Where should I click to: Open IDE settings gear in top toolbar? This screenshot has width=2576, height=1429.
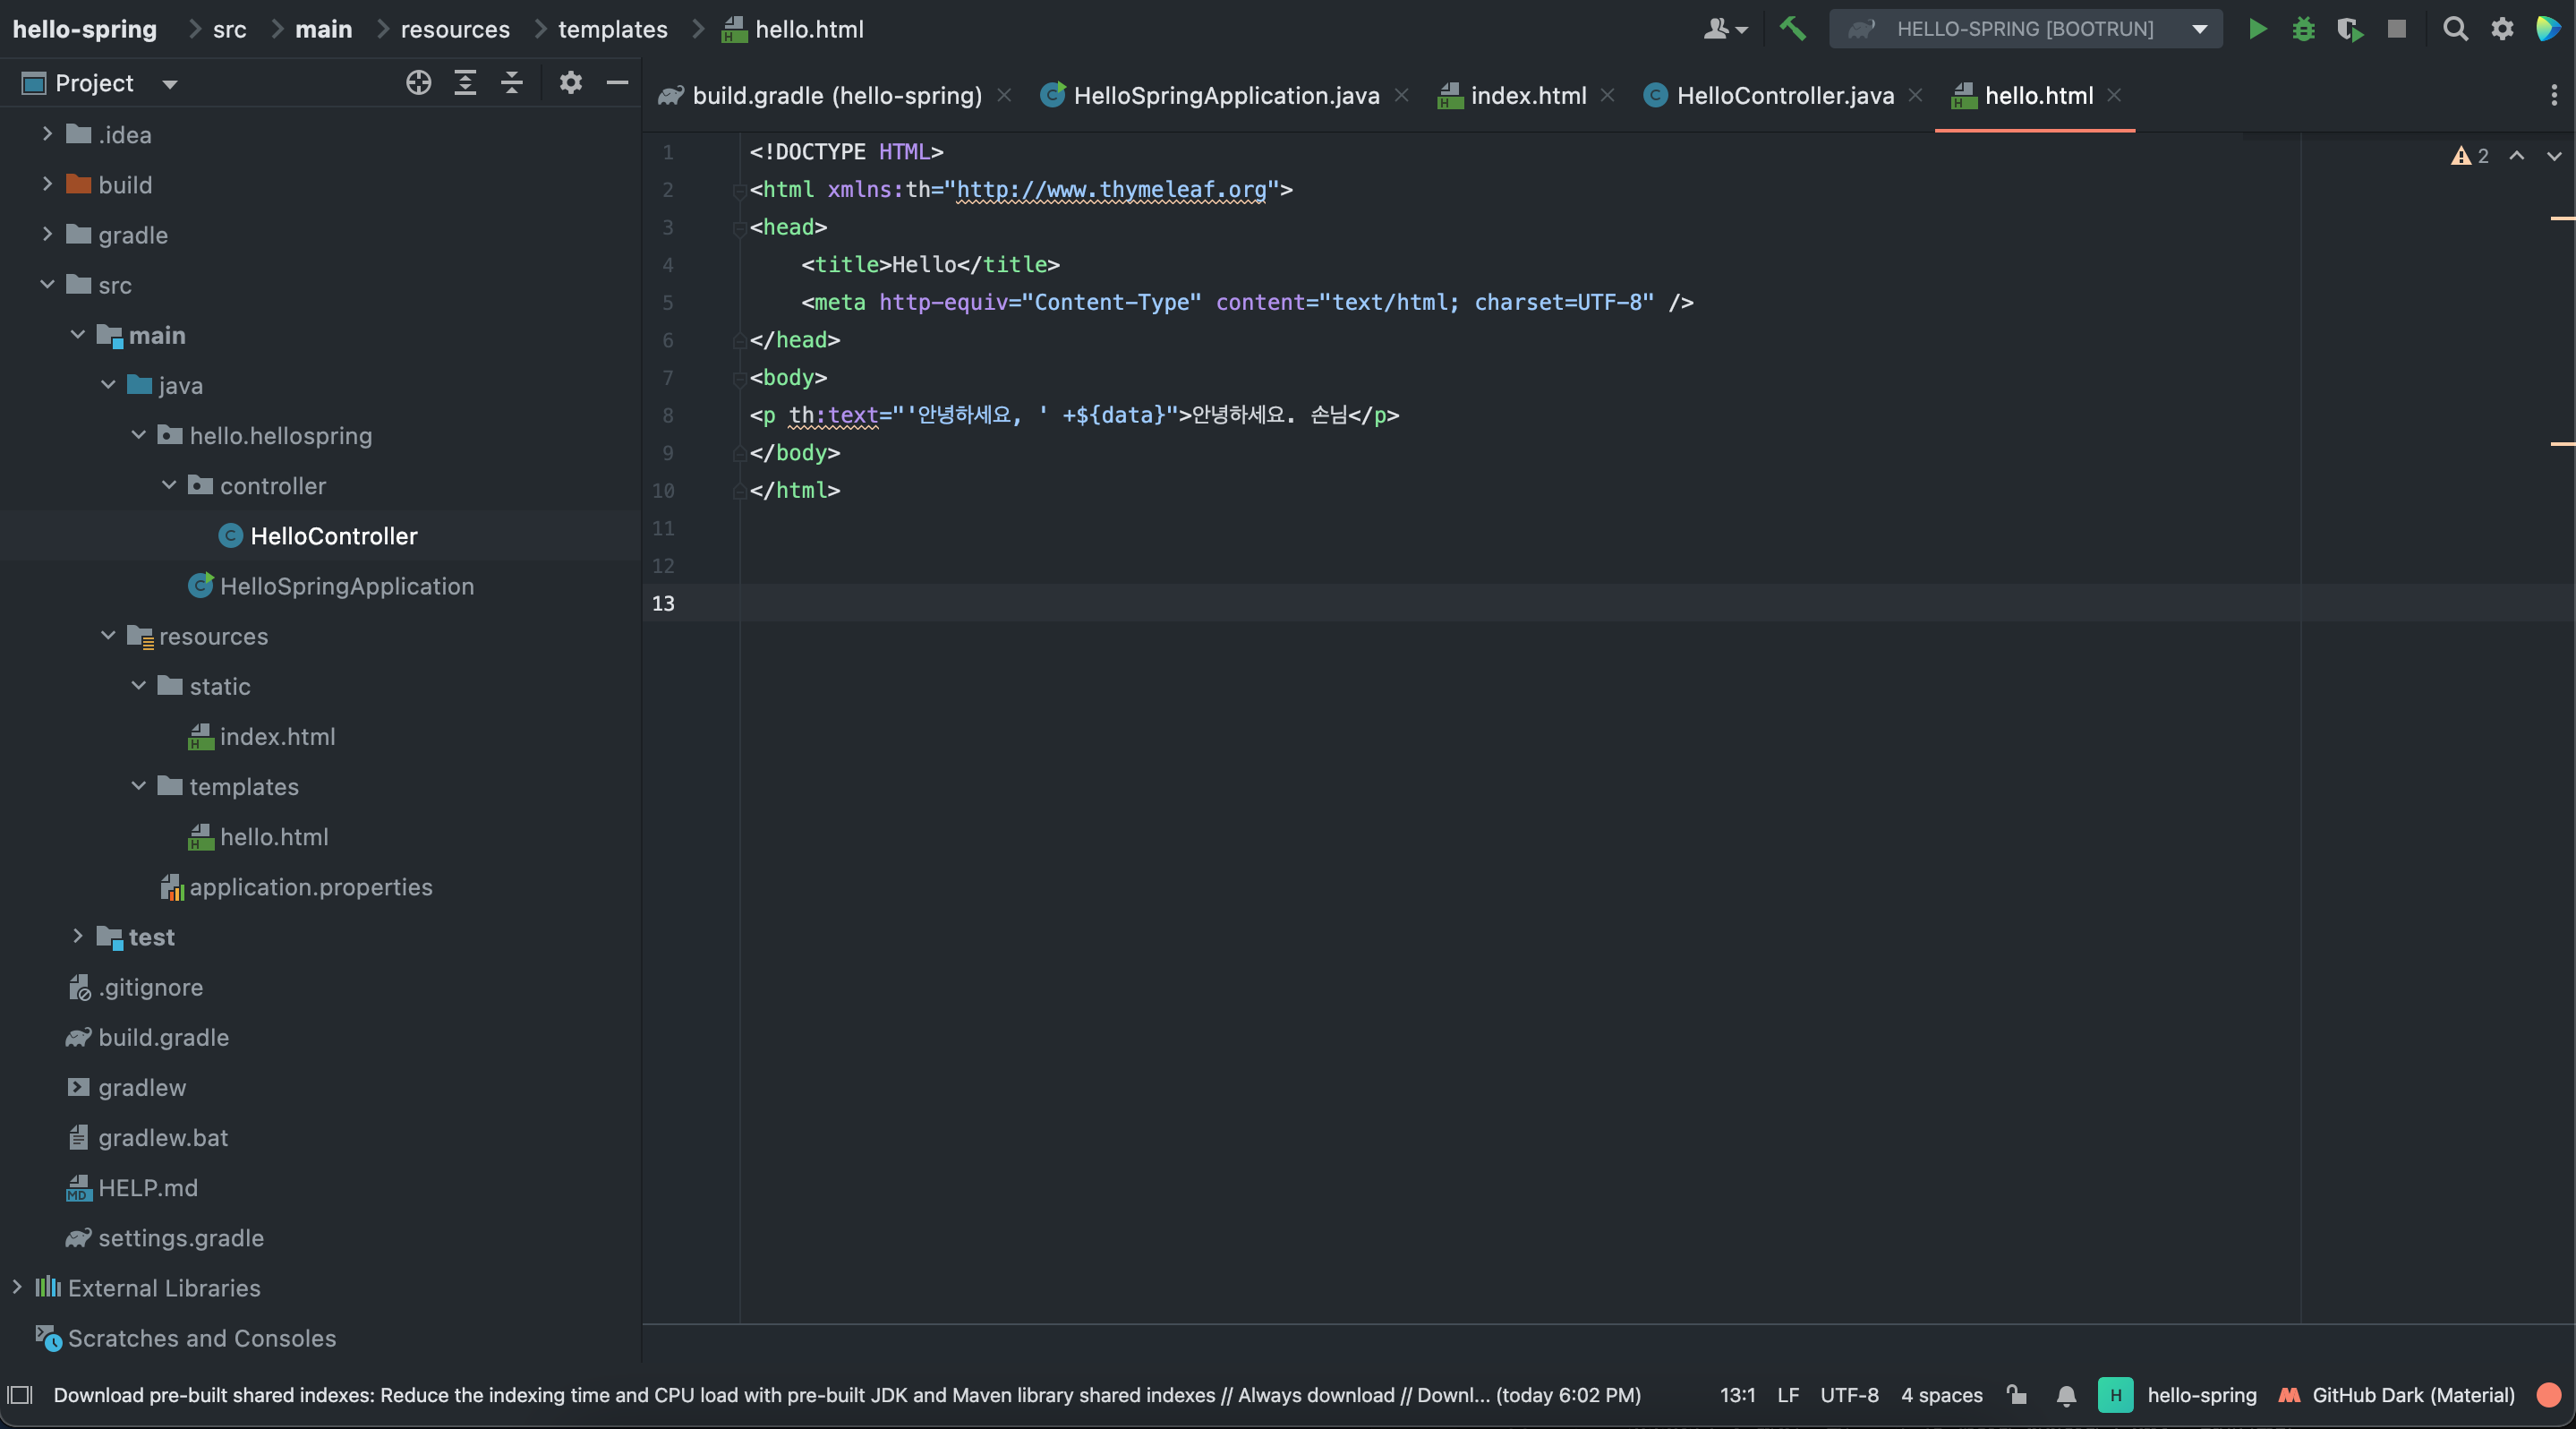click(2502, 29)
